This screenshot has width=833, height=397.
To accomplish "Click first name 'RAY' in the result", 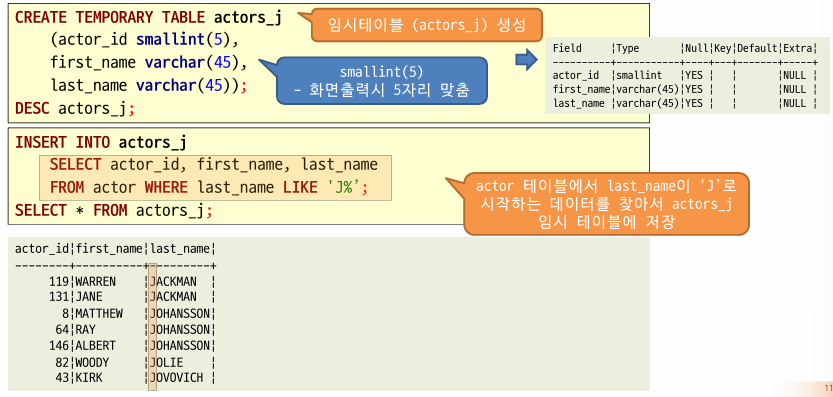I will point(86,330).
